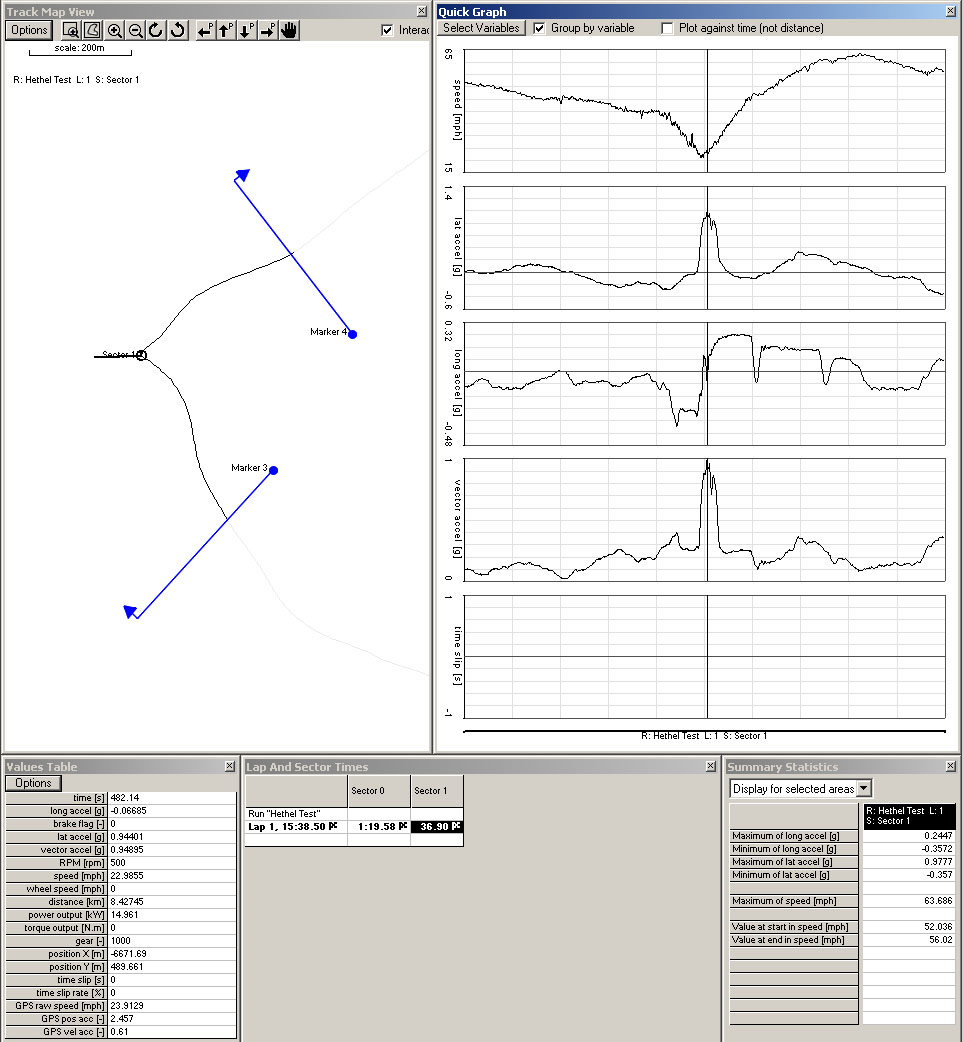963x1042 pixels.
Task: Click the RPM [rpm] row label
Action: click(x=56, y=863)
